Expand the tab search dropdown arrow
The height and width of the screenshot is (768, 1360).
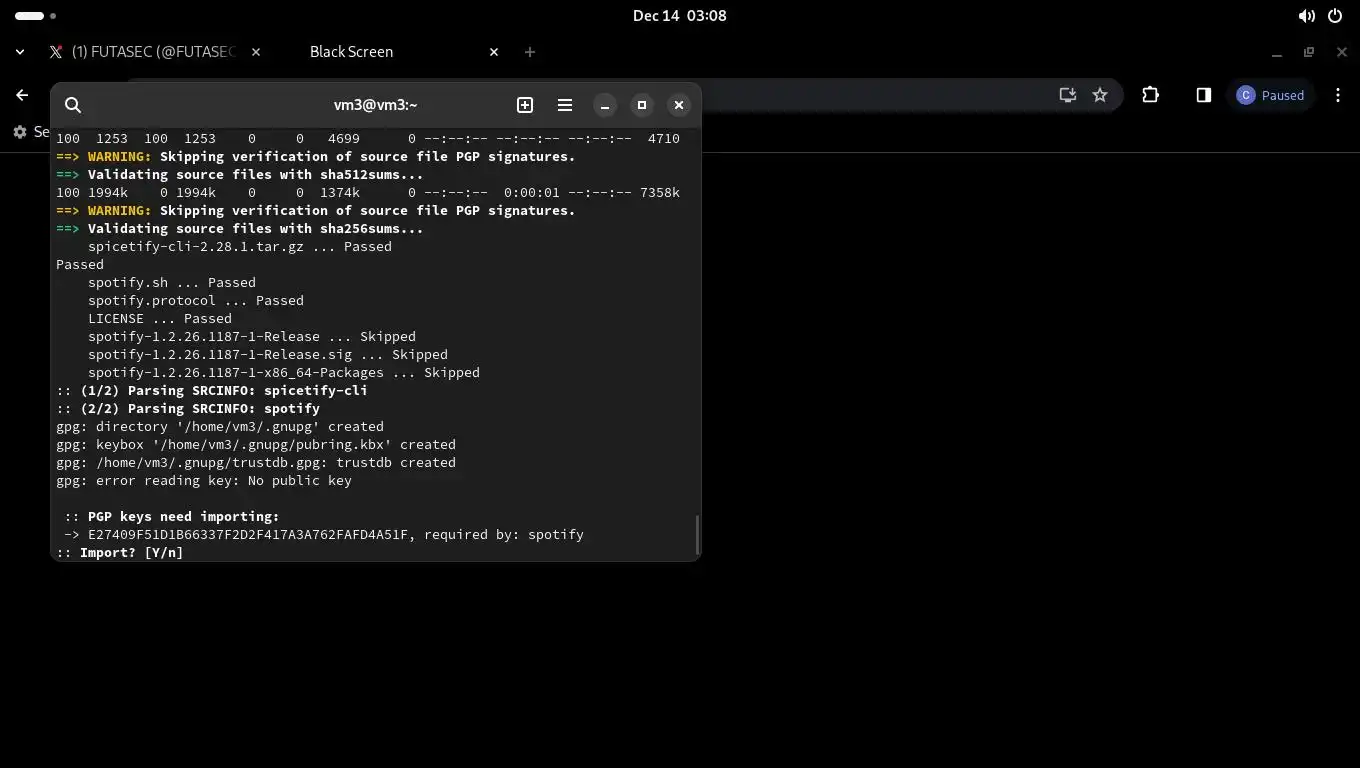(20, 52)
